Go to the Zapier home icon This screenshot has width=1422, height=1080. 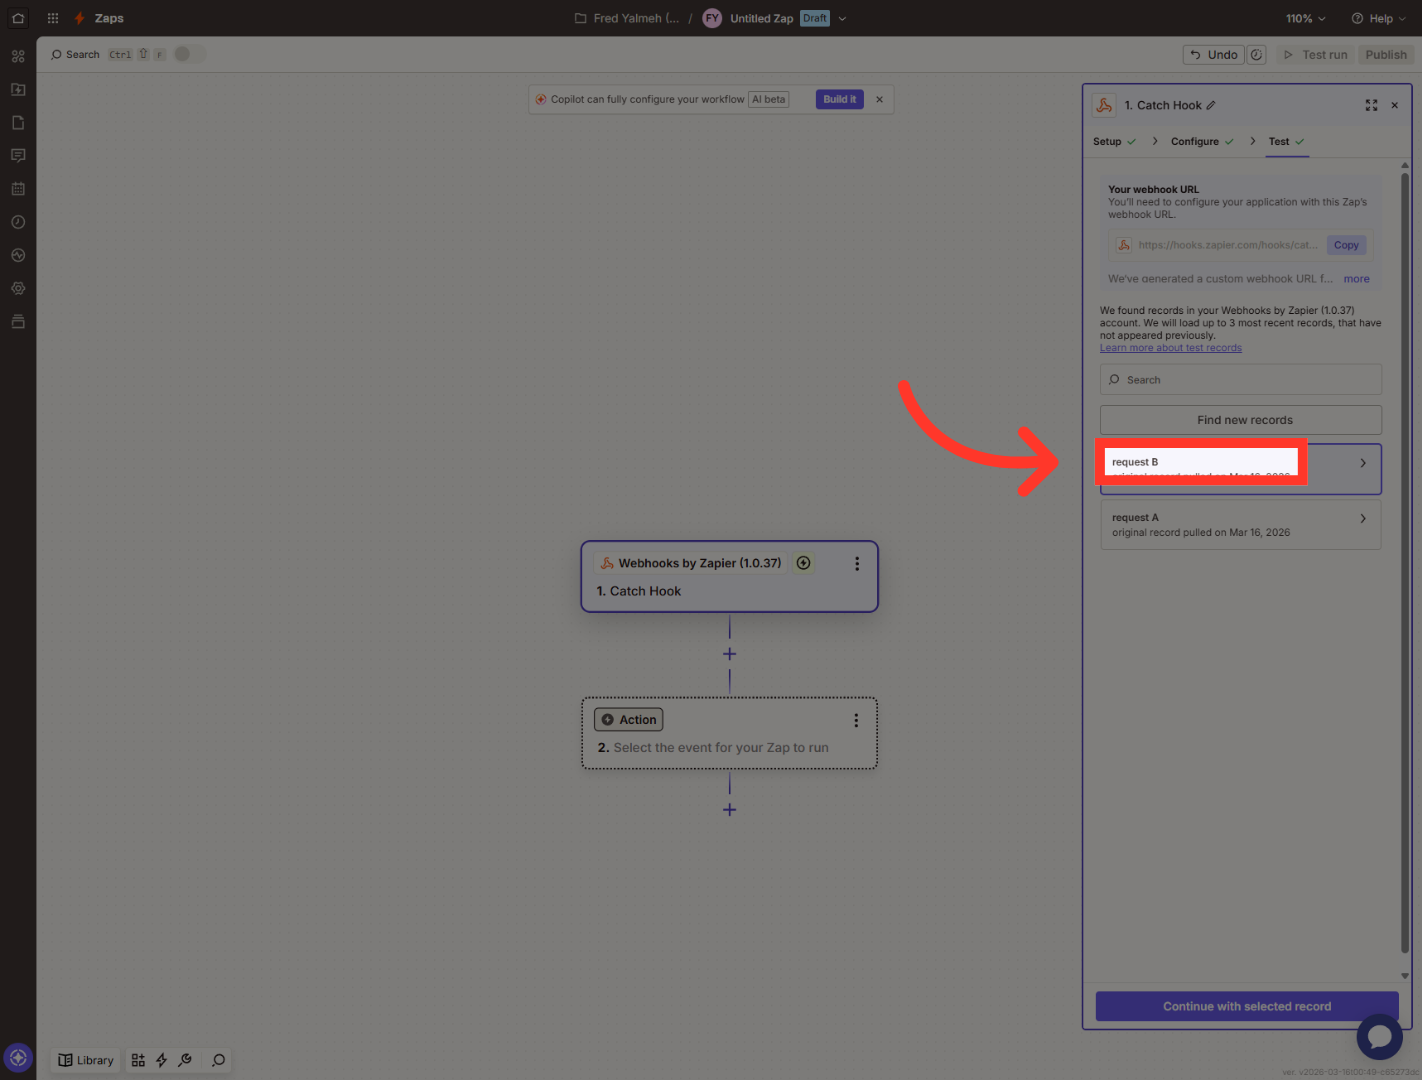point(18,18)
